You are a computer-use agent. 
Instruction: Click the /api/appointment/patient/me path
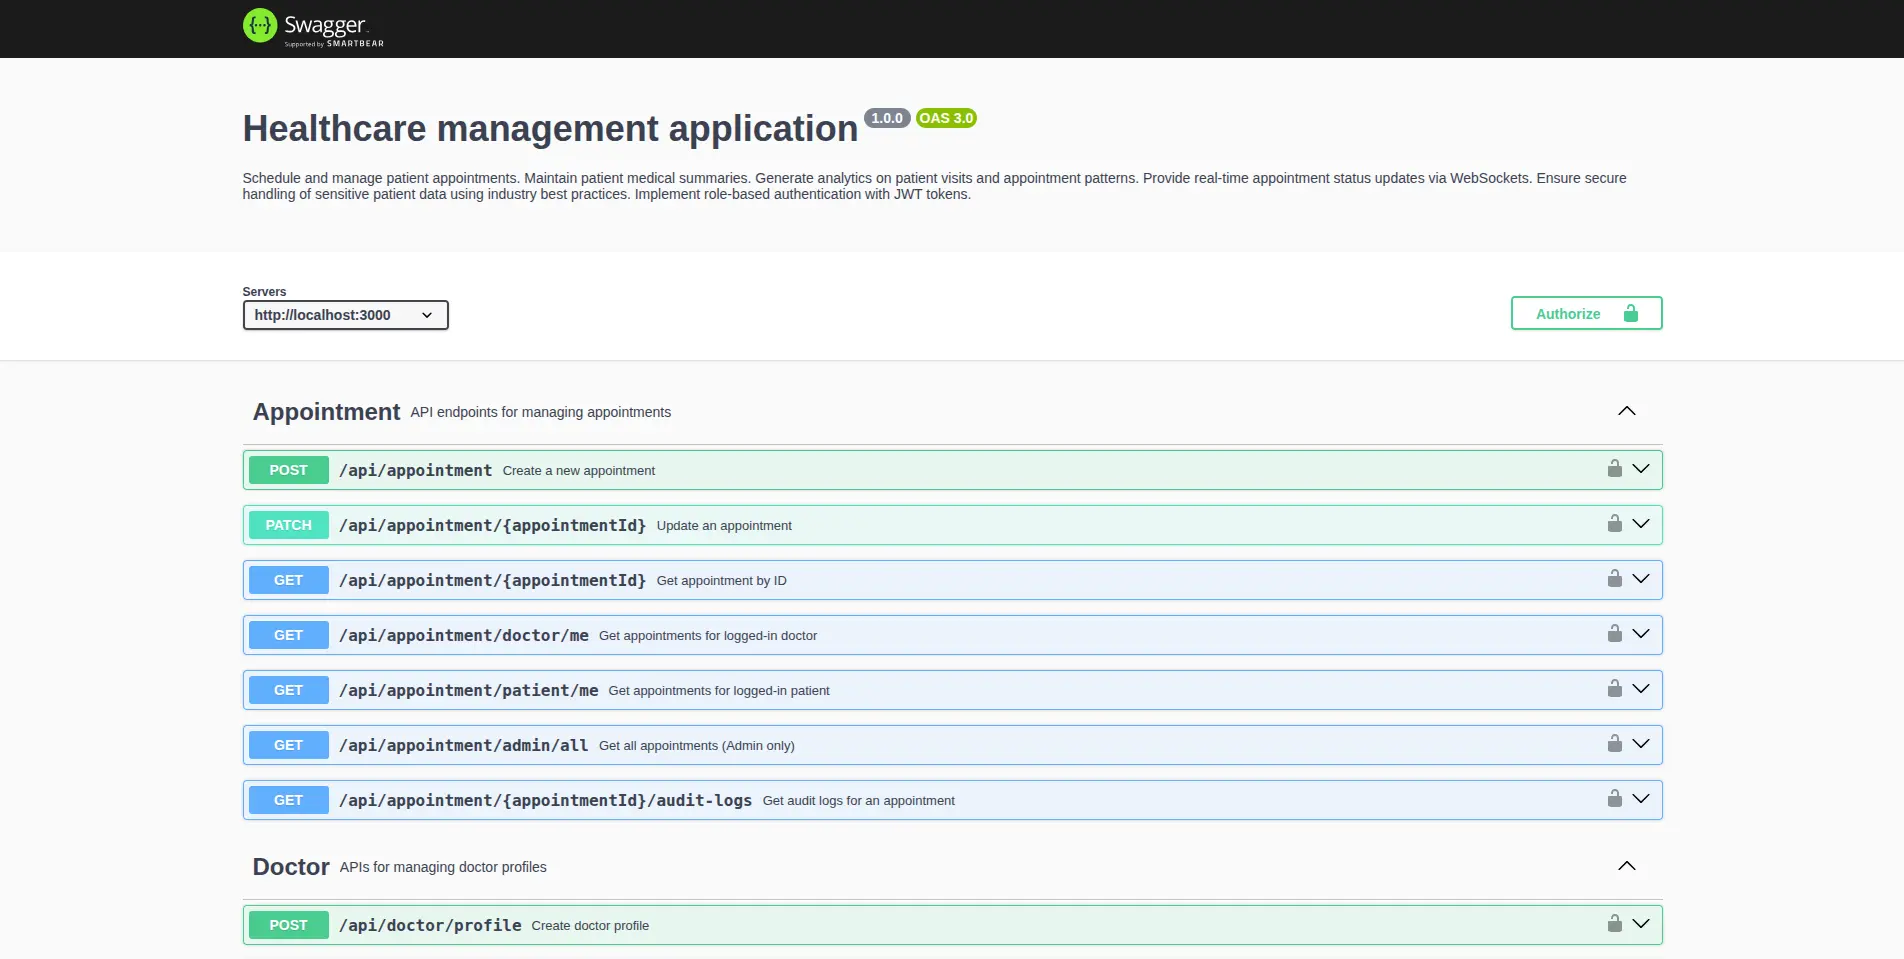point(469,690)
